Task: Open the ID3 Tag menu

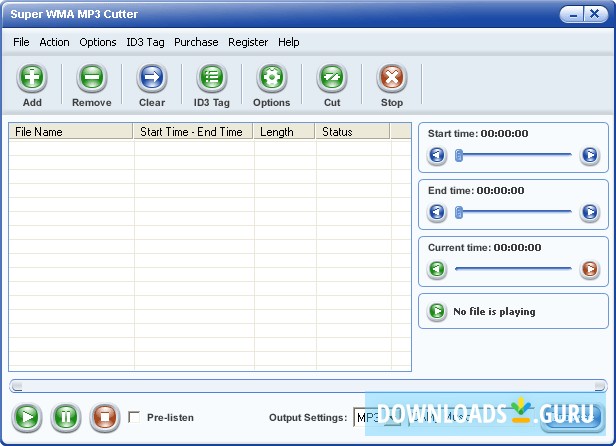Action: tap(145, 42)
